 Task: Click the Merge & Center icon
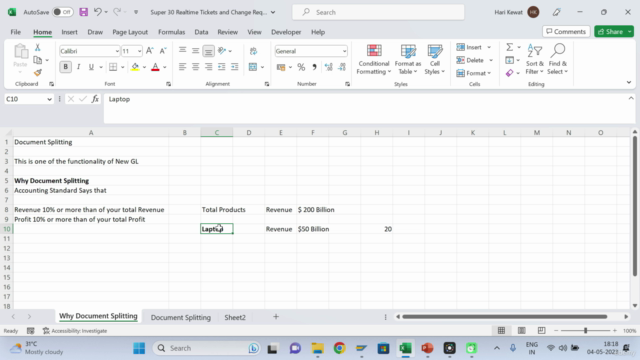tap(253, 67)
